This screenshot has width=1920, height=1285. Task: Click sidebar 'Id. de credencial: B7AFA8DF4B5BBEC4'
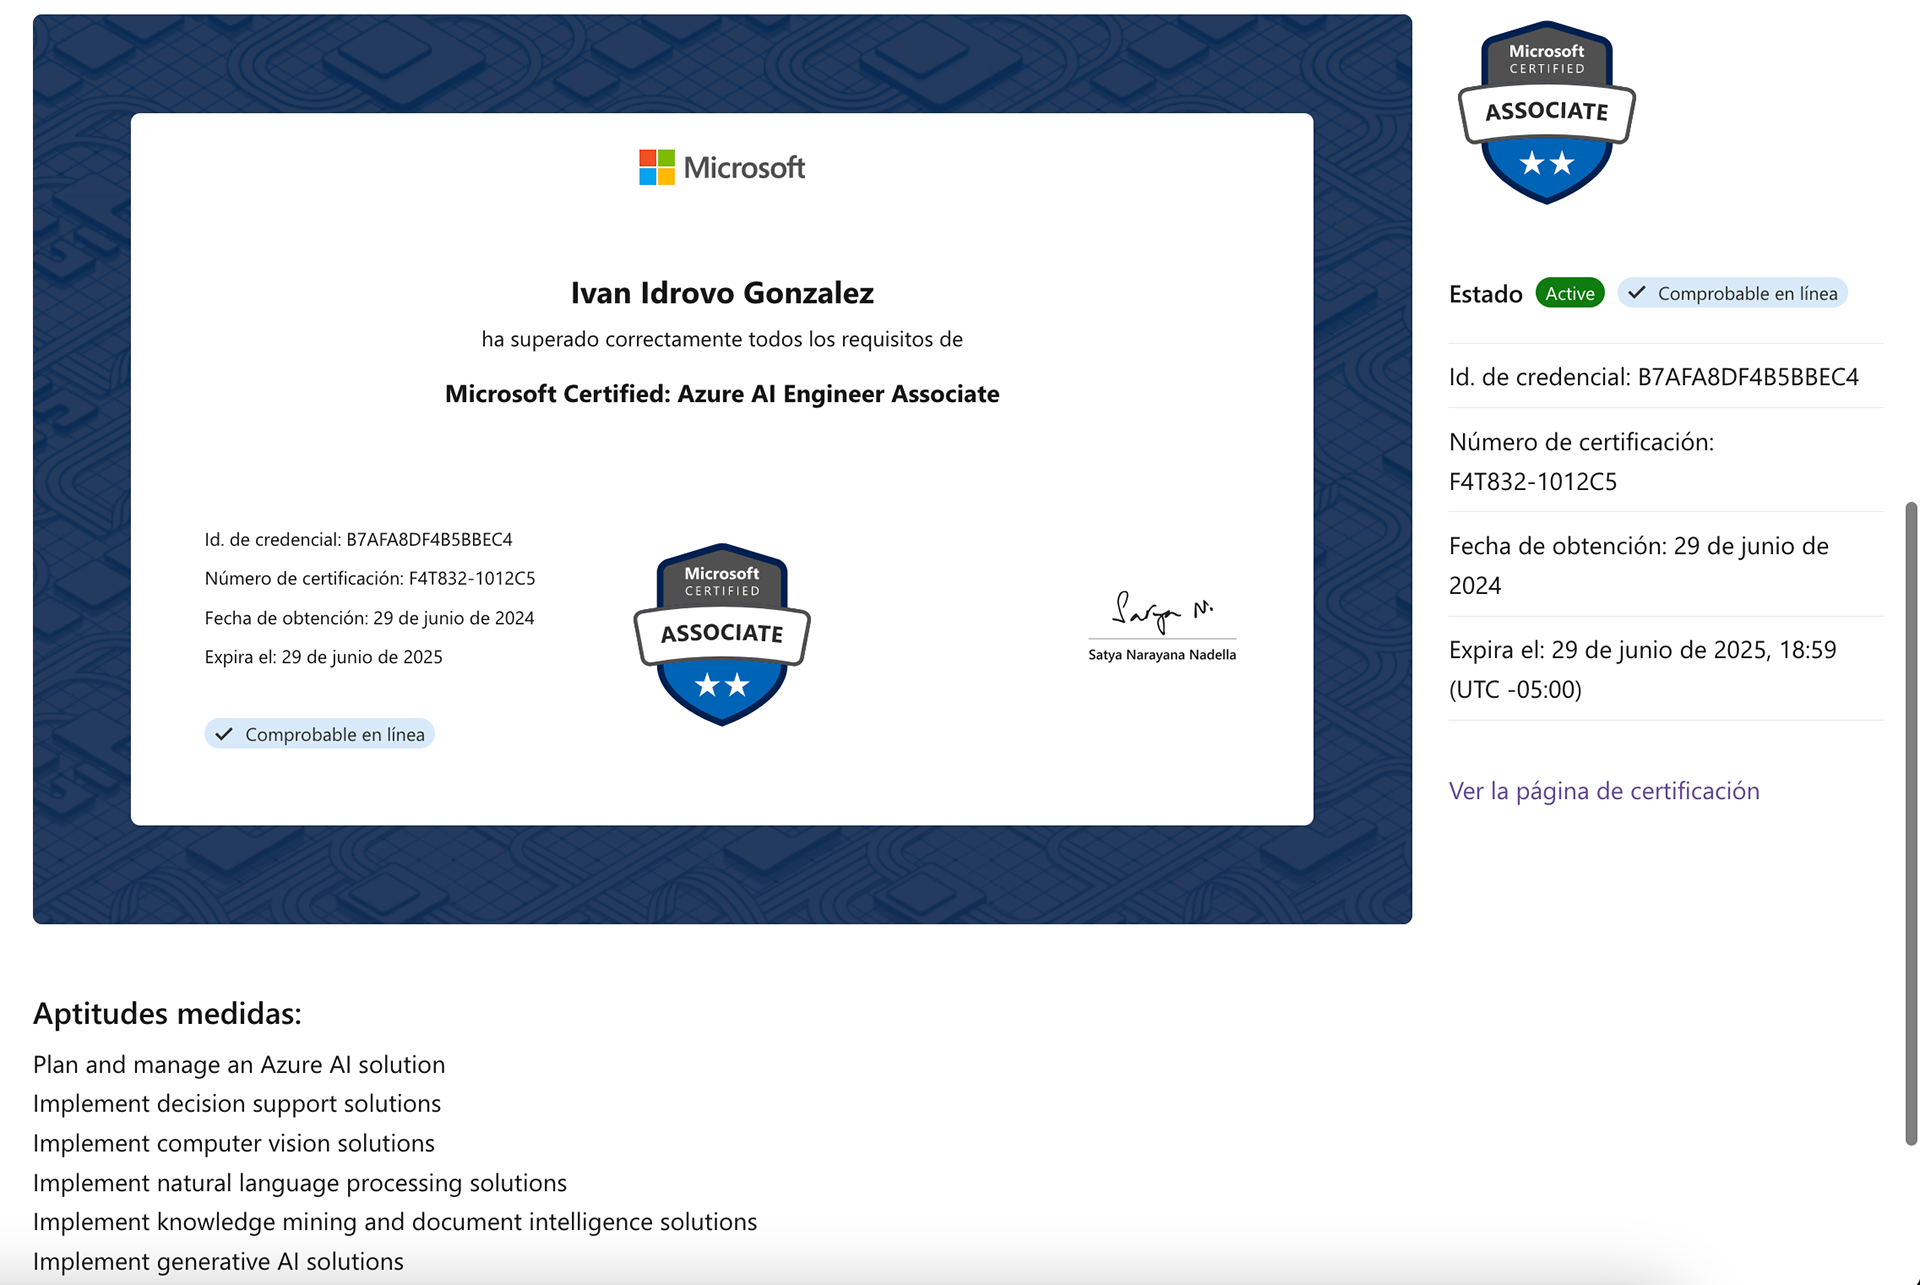(x=1653, y=377)
